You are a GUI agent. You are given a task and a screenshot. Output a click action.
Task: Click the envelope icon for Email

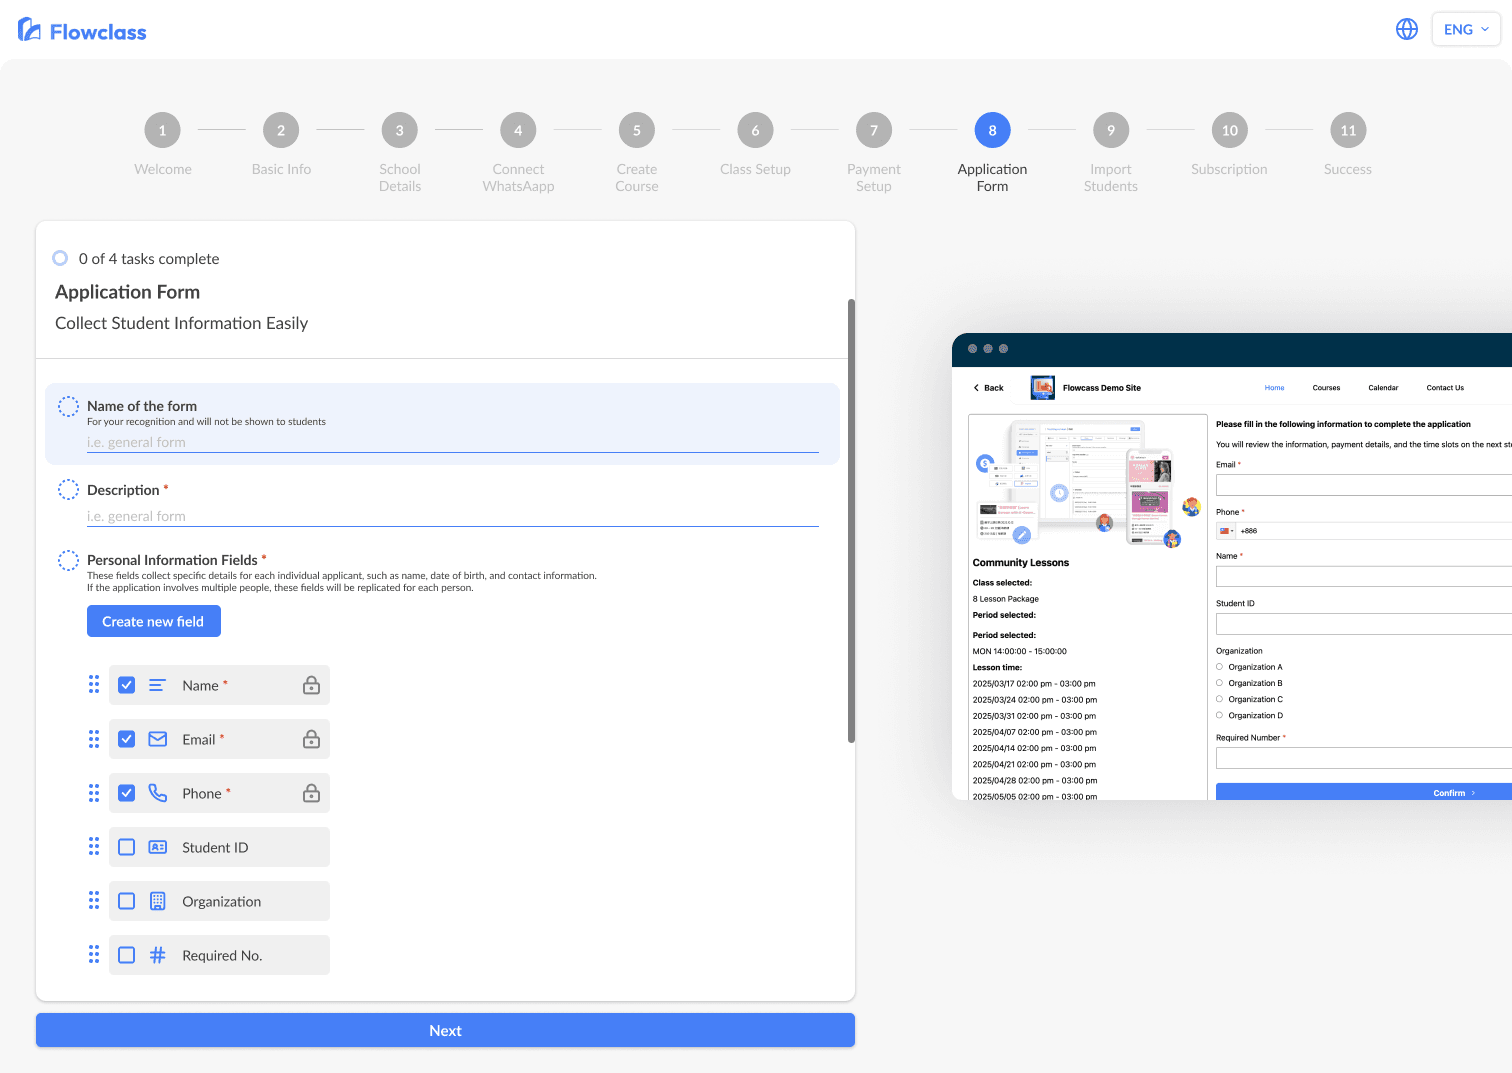pyautogui.click(x=158, y=739)
